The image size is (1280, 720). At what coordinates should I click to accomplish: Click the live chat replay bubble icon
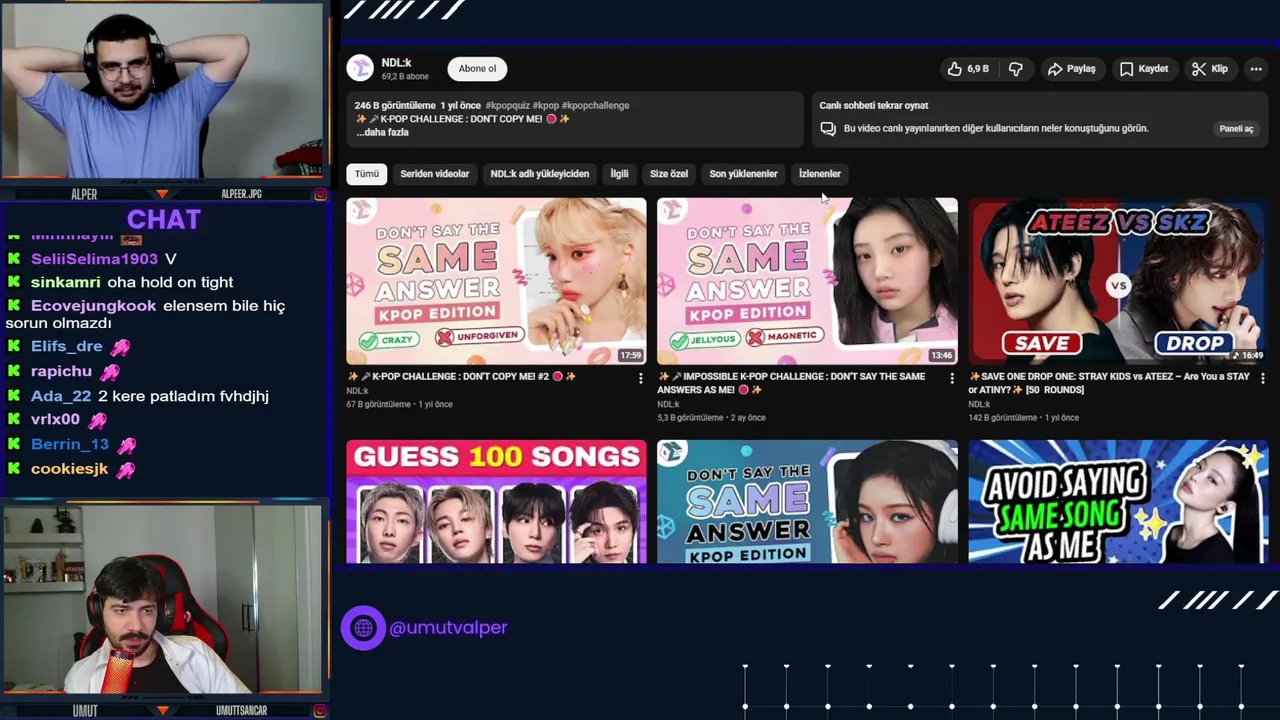tap(828, 128)
